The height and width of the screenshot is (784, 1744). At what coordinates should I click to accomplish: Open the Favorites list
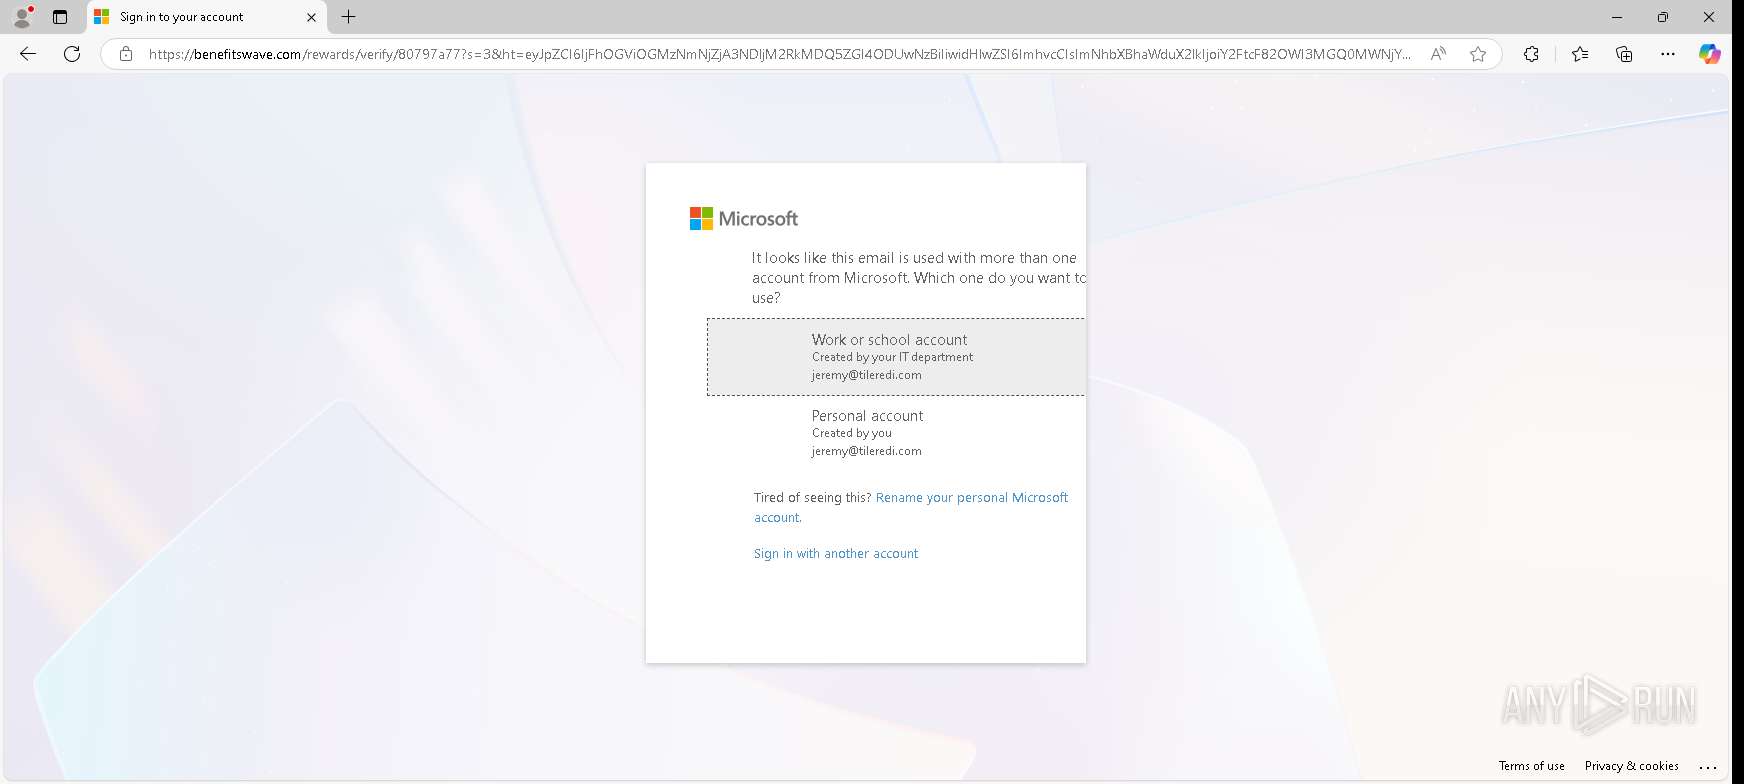pyautogui.click(x=1580, y=54)
